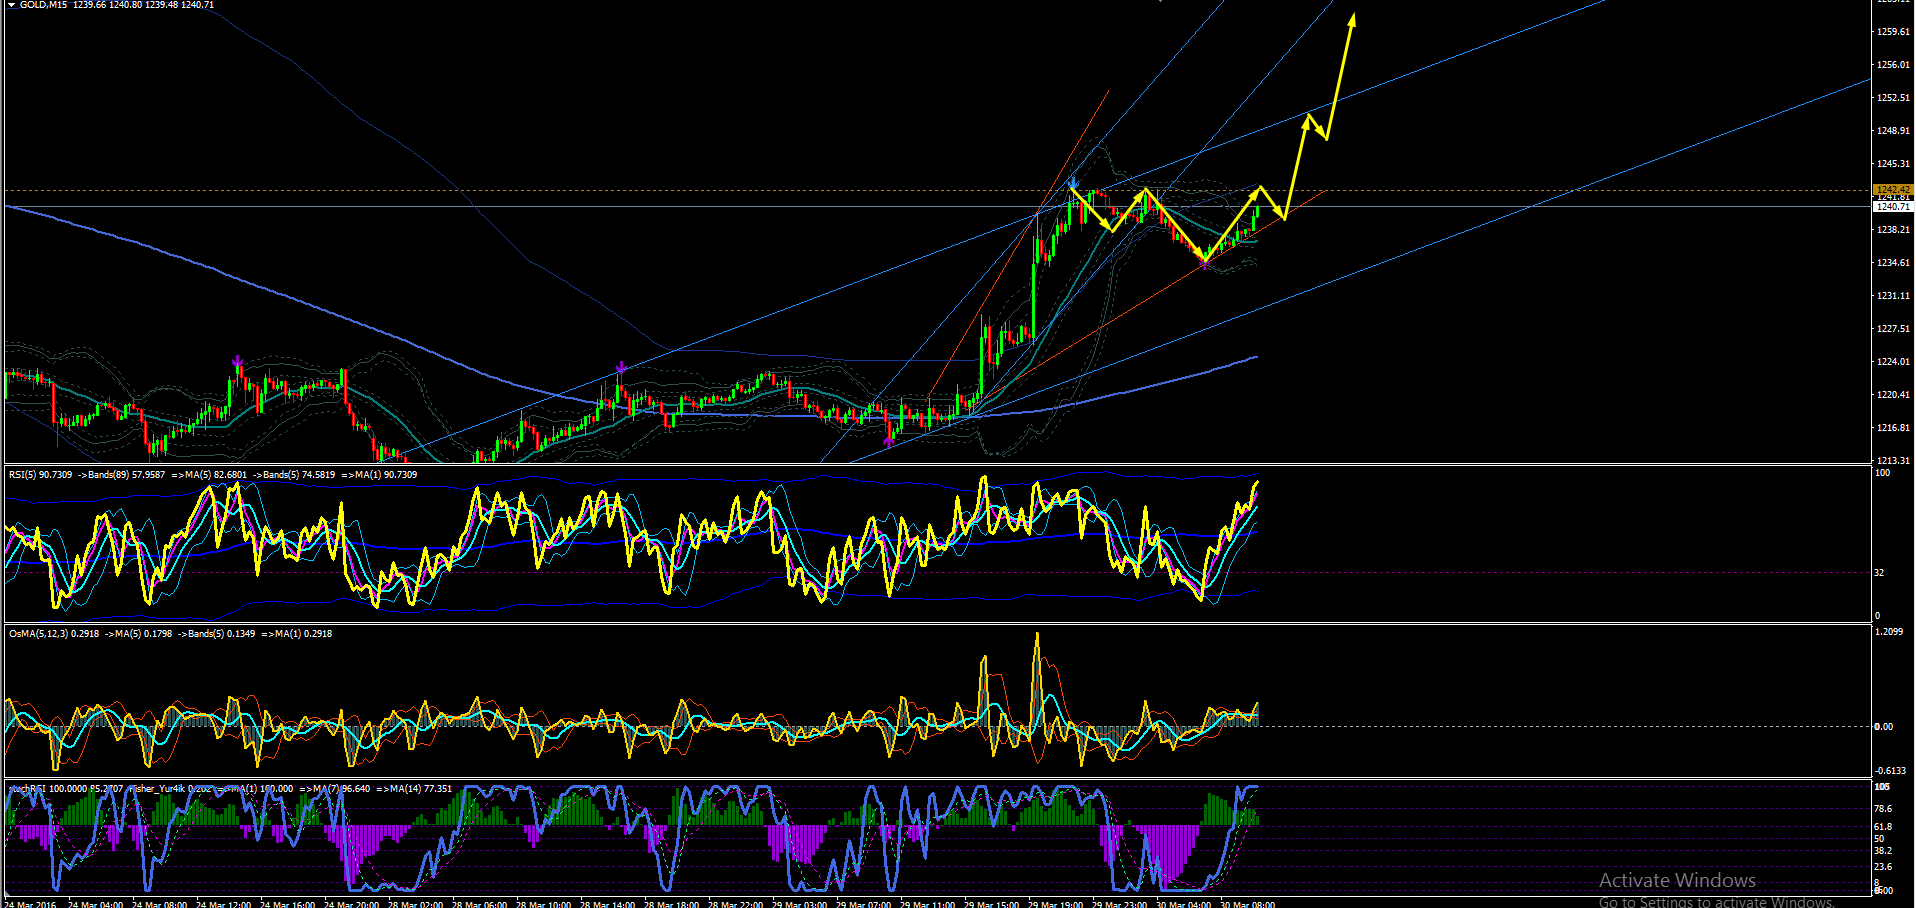Click the 1240.71 current price tag
This screenshot has height=908, width=1916.
click(1893, 207)
